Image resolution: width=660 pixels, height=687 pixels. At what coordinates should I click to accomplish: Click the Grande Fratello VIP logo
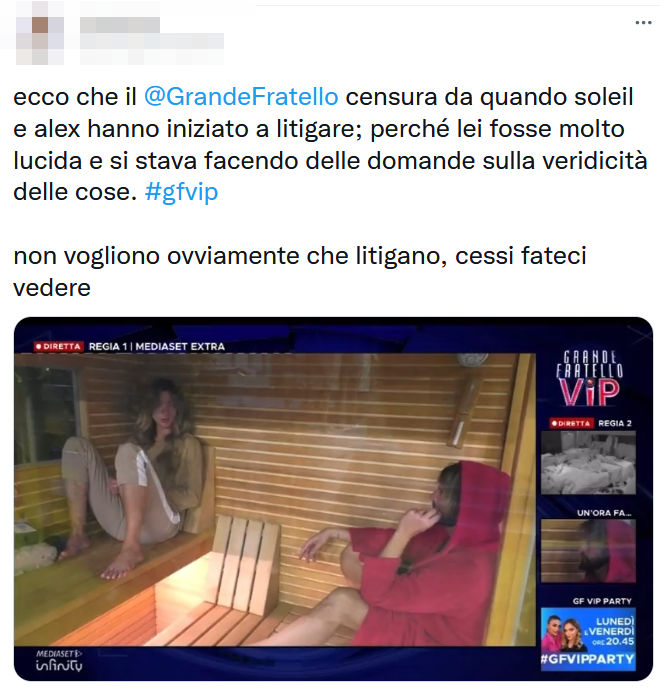pos(589,378)
